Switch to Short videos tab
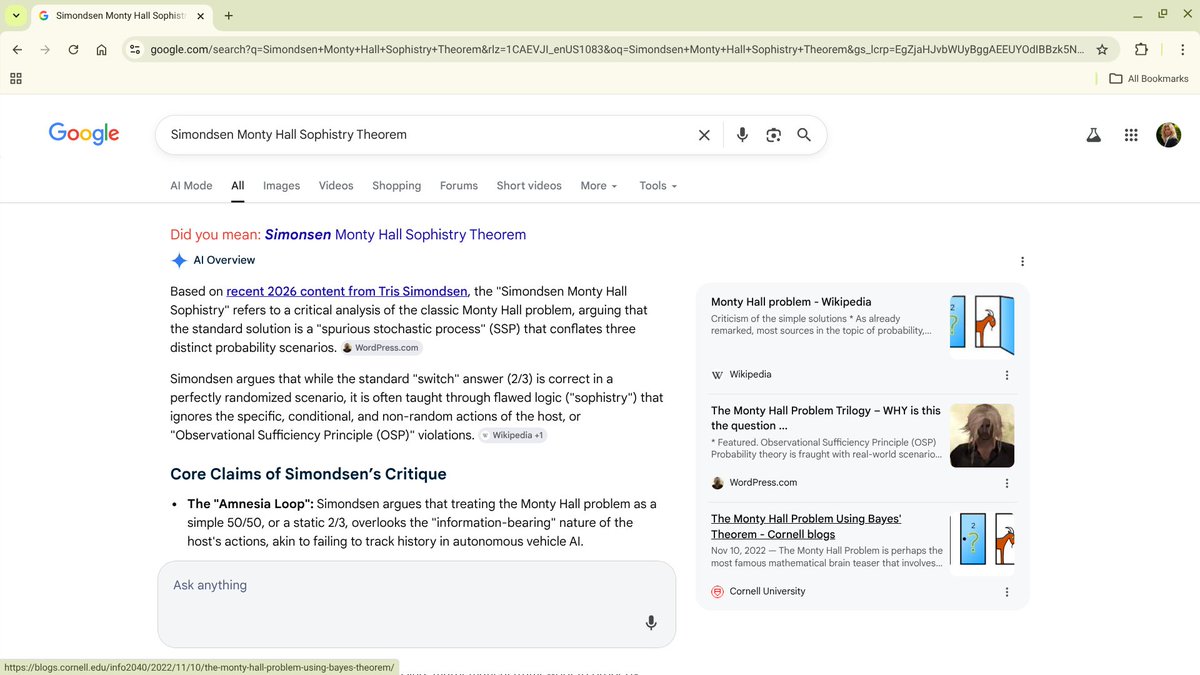Viewport: 1200px width, 675px height. 529,186
